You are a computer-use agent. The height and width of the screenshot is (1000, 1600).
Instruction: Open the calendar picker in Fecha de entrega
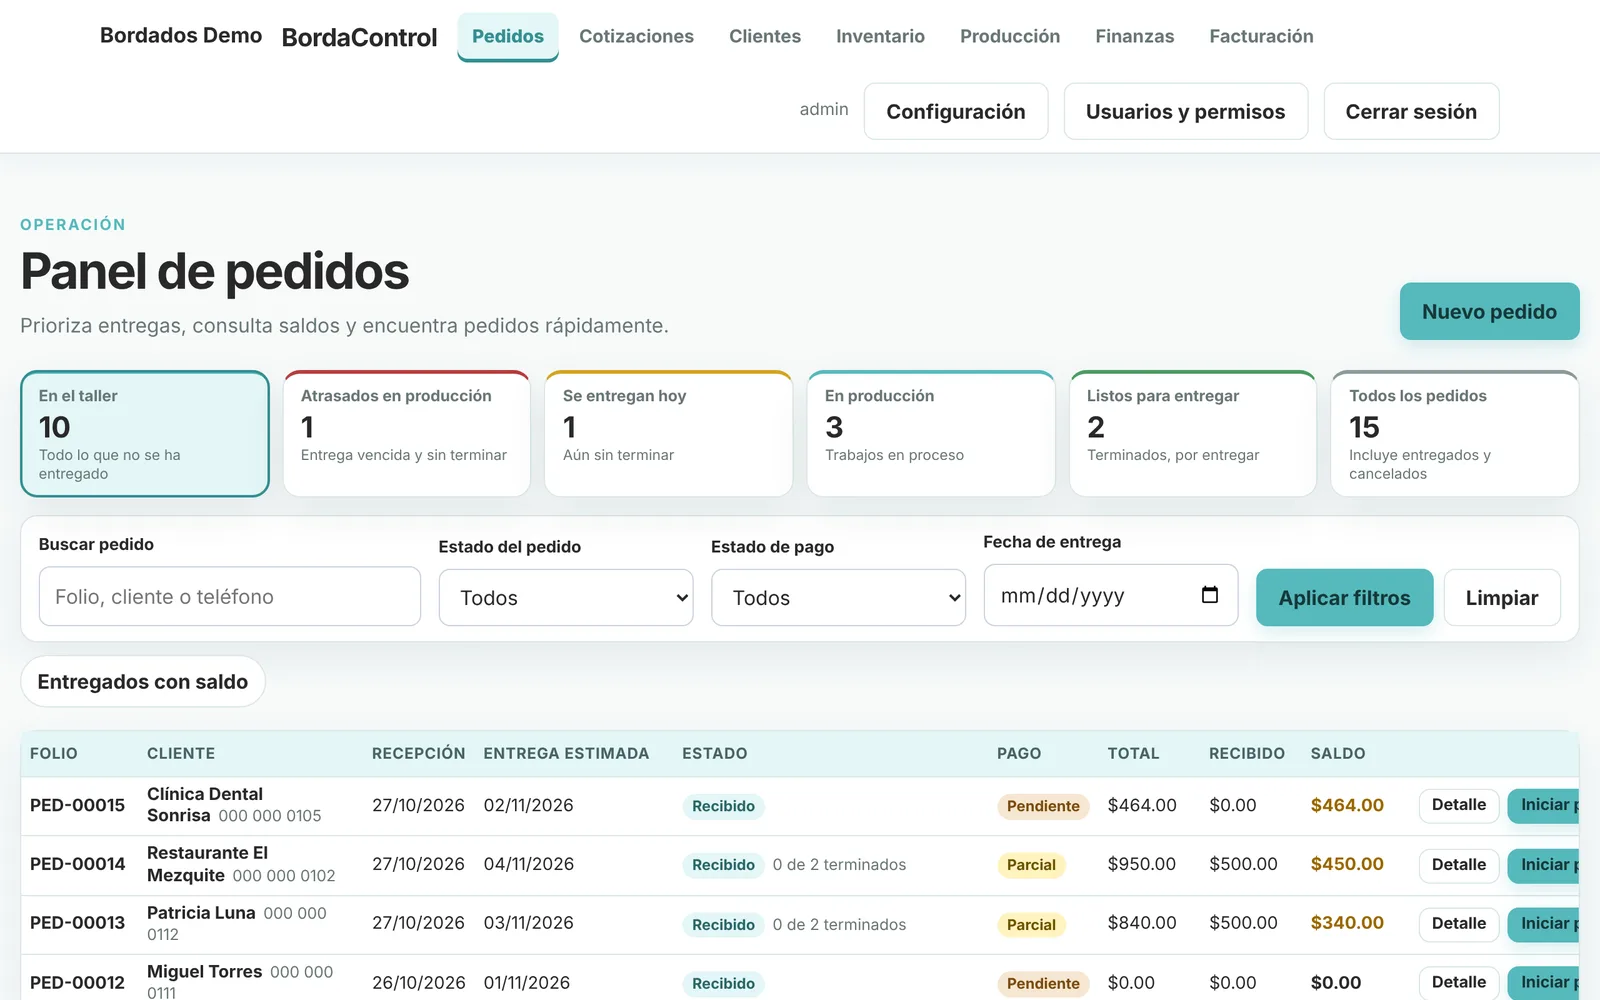[1209, 595]
